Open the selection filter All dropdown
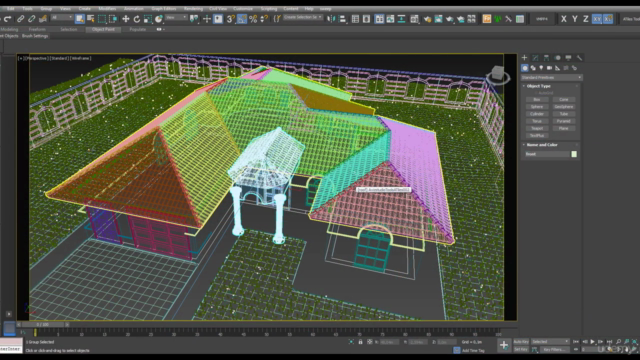The image size is (640, 360). [62, 18]
